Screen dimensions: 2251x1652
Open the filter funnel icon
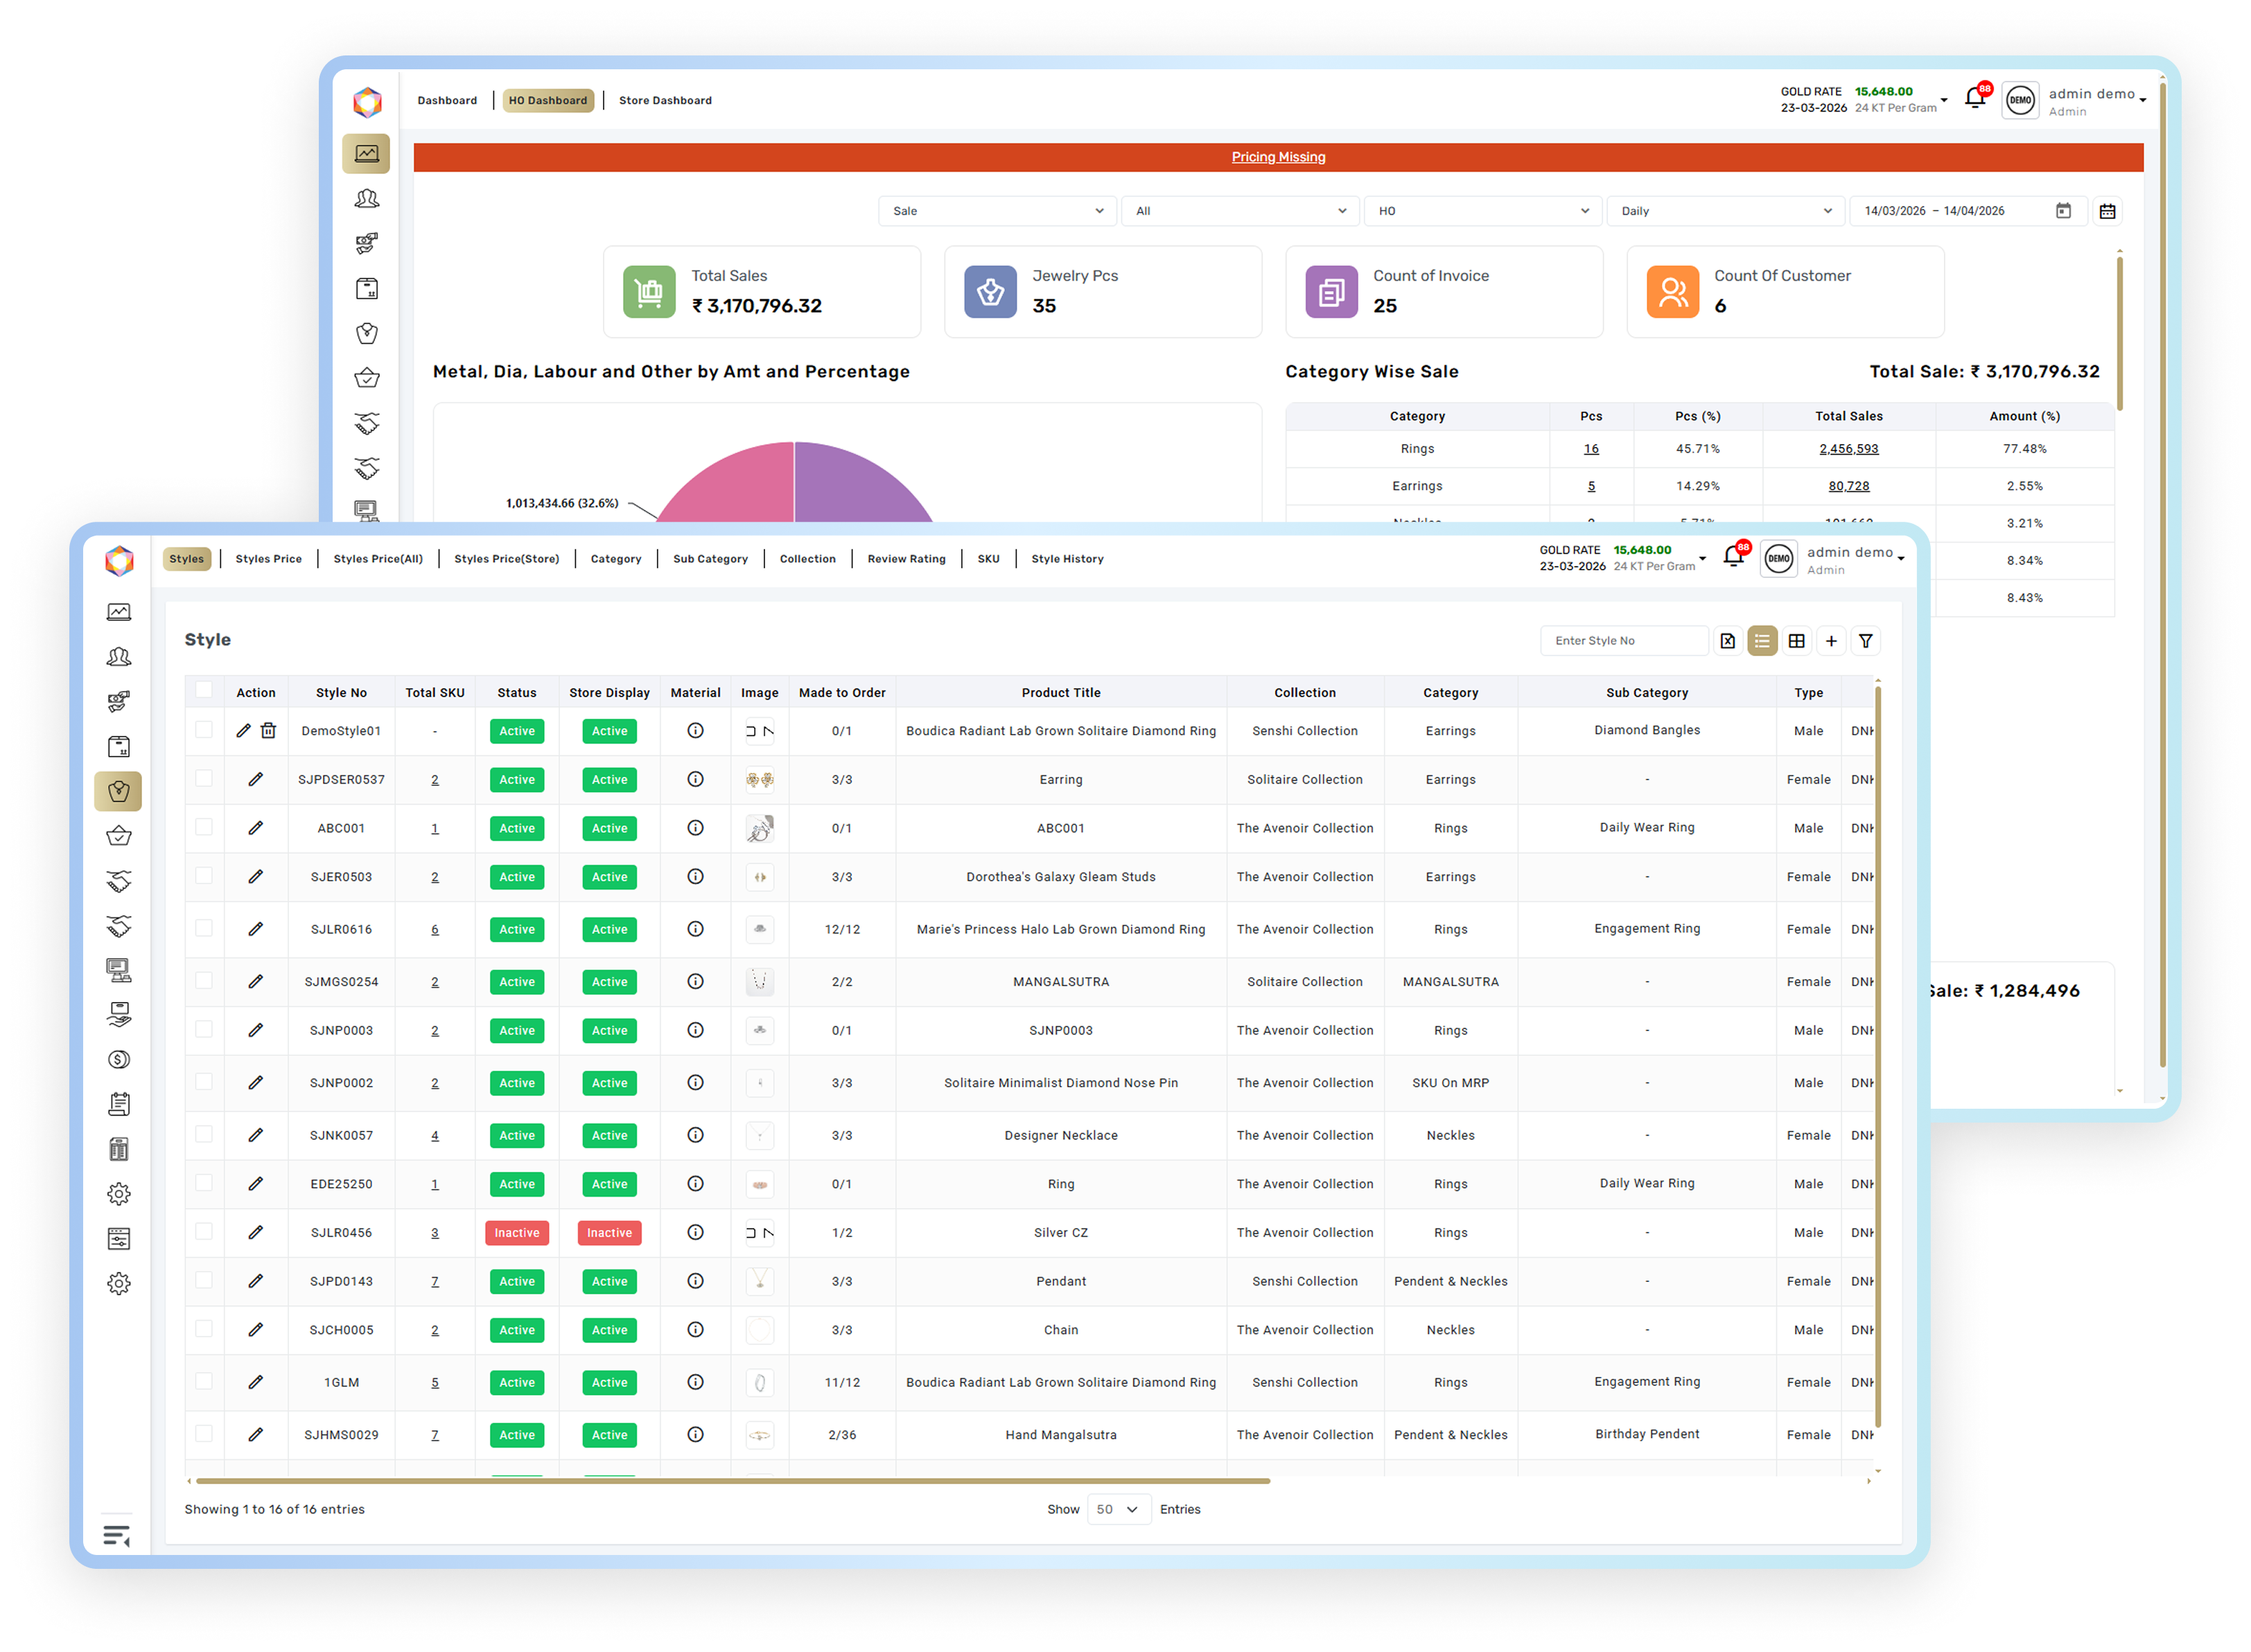pyautogui.click(x=1865, y=641)
